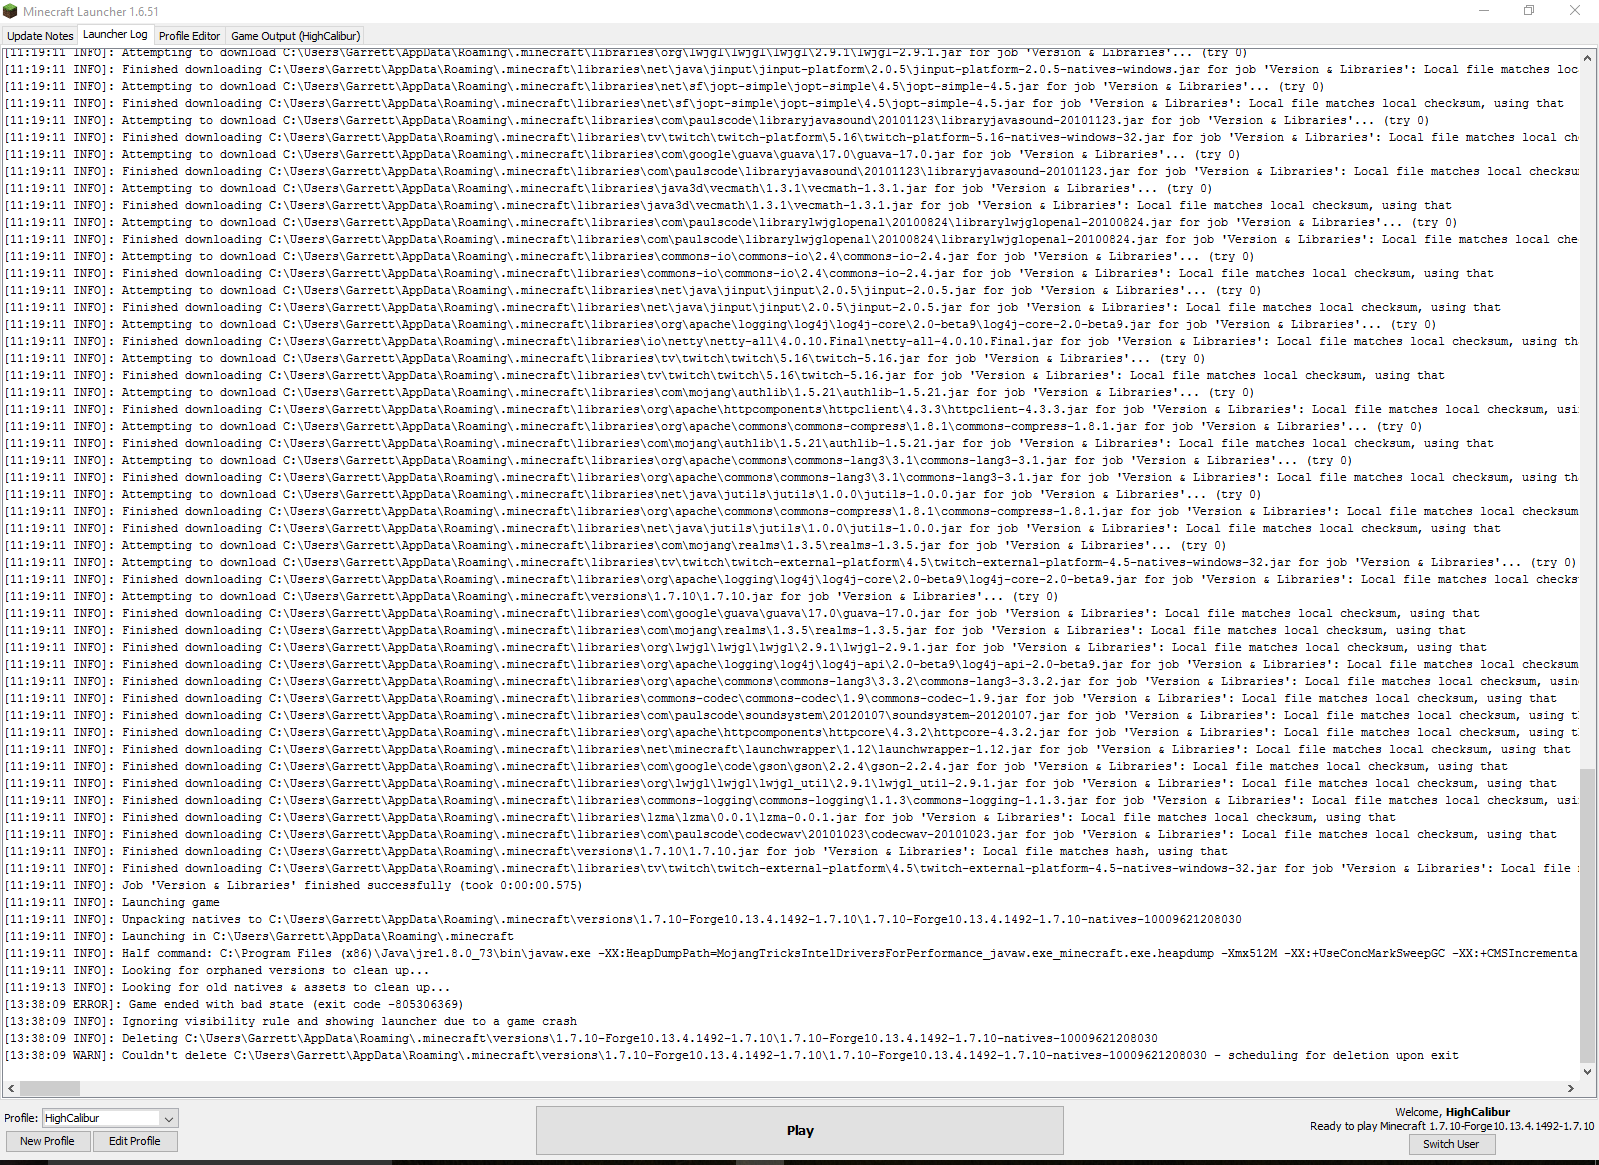Viewport: 1599px width, 1165px height.
Task: Click the 'Ignoring visibility rule' log line
Action: [x=291, y=1021]
